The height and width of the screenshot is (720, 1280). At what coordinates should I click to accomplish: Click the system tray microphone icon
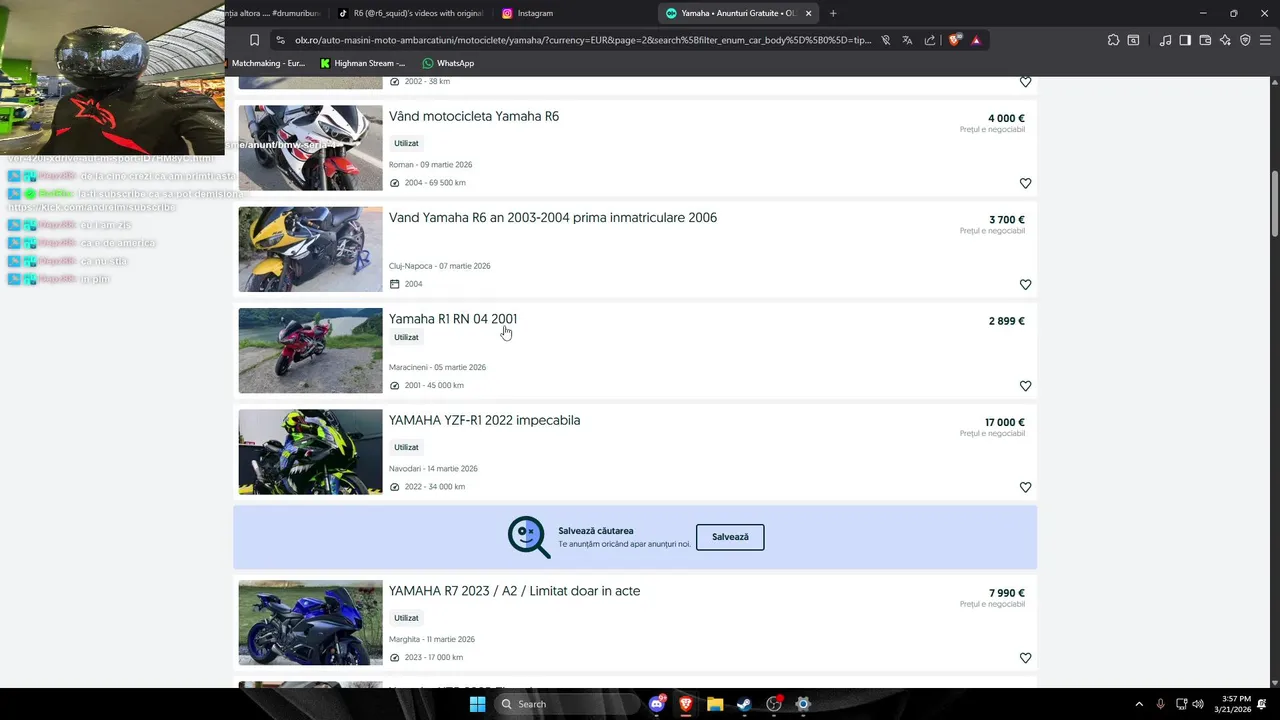(x=1160, y=704)
